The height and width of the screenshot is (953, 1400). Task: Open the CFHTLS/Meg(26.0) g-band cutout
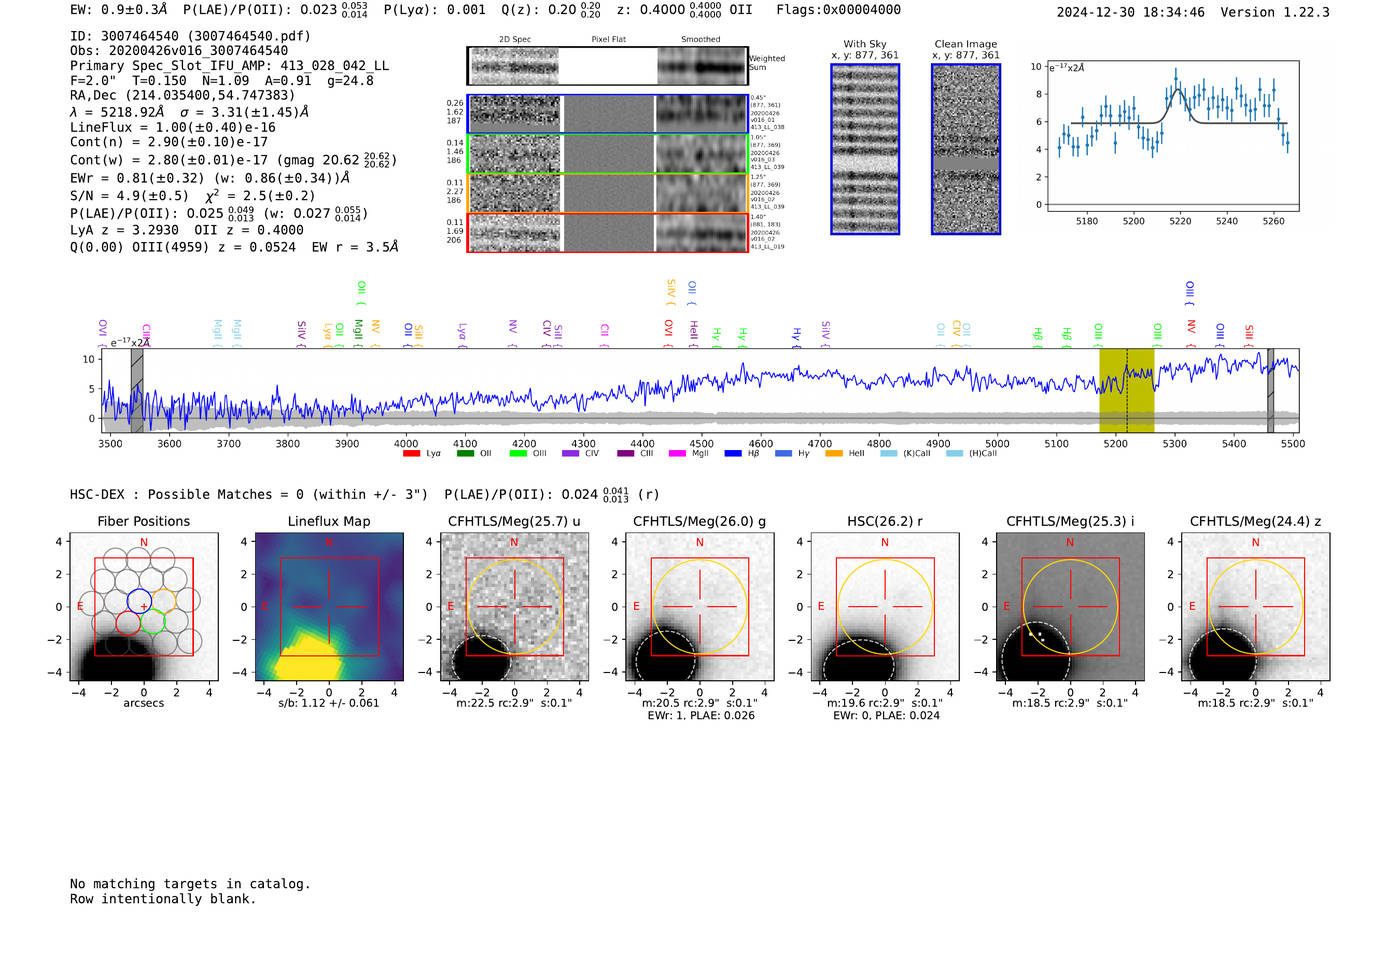(x=700, y=607)
